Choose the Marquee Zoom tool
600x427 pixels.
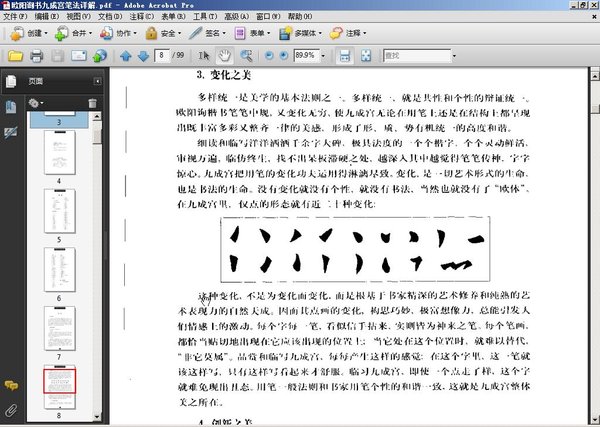pyautogui.click(x=246, y=56)
